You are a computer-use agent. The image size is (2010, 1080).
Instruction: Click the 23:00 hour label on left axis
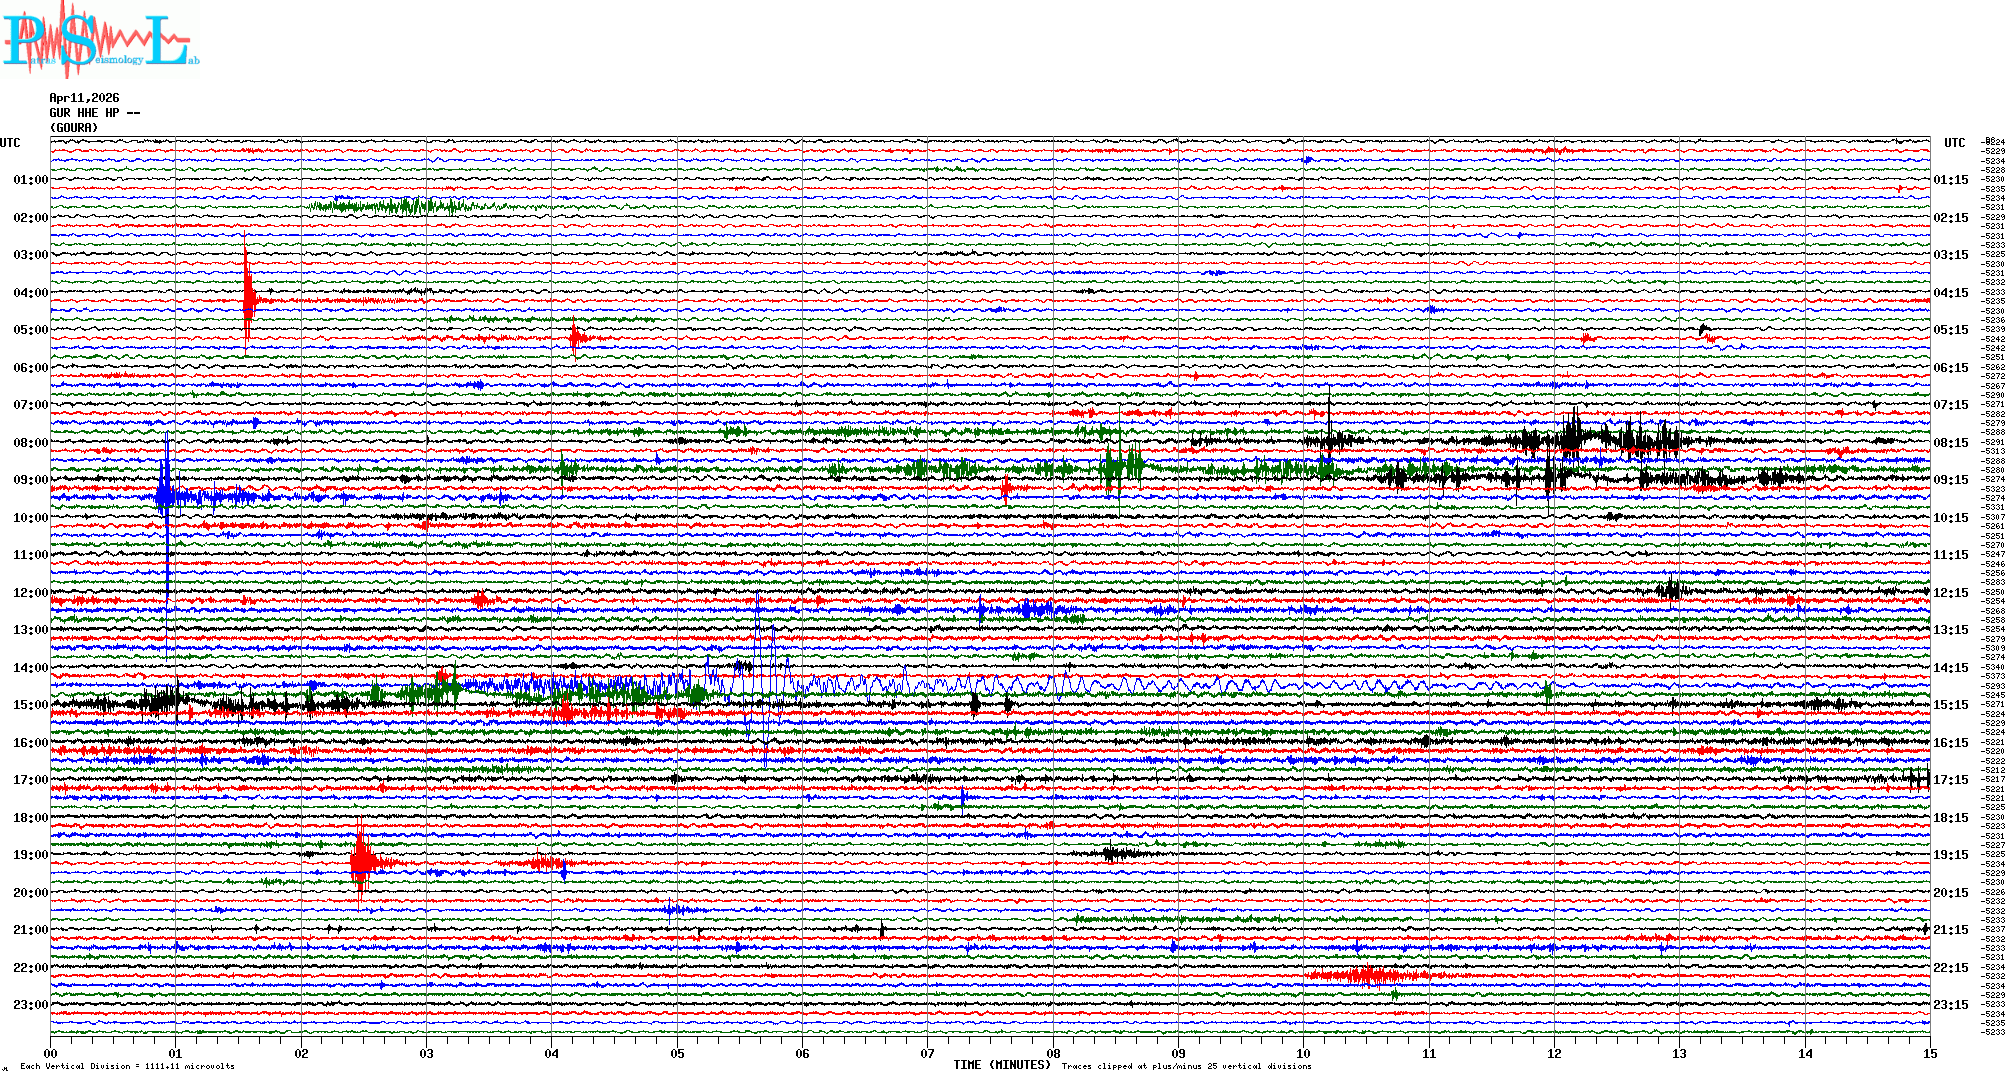tap(30, 1005)
